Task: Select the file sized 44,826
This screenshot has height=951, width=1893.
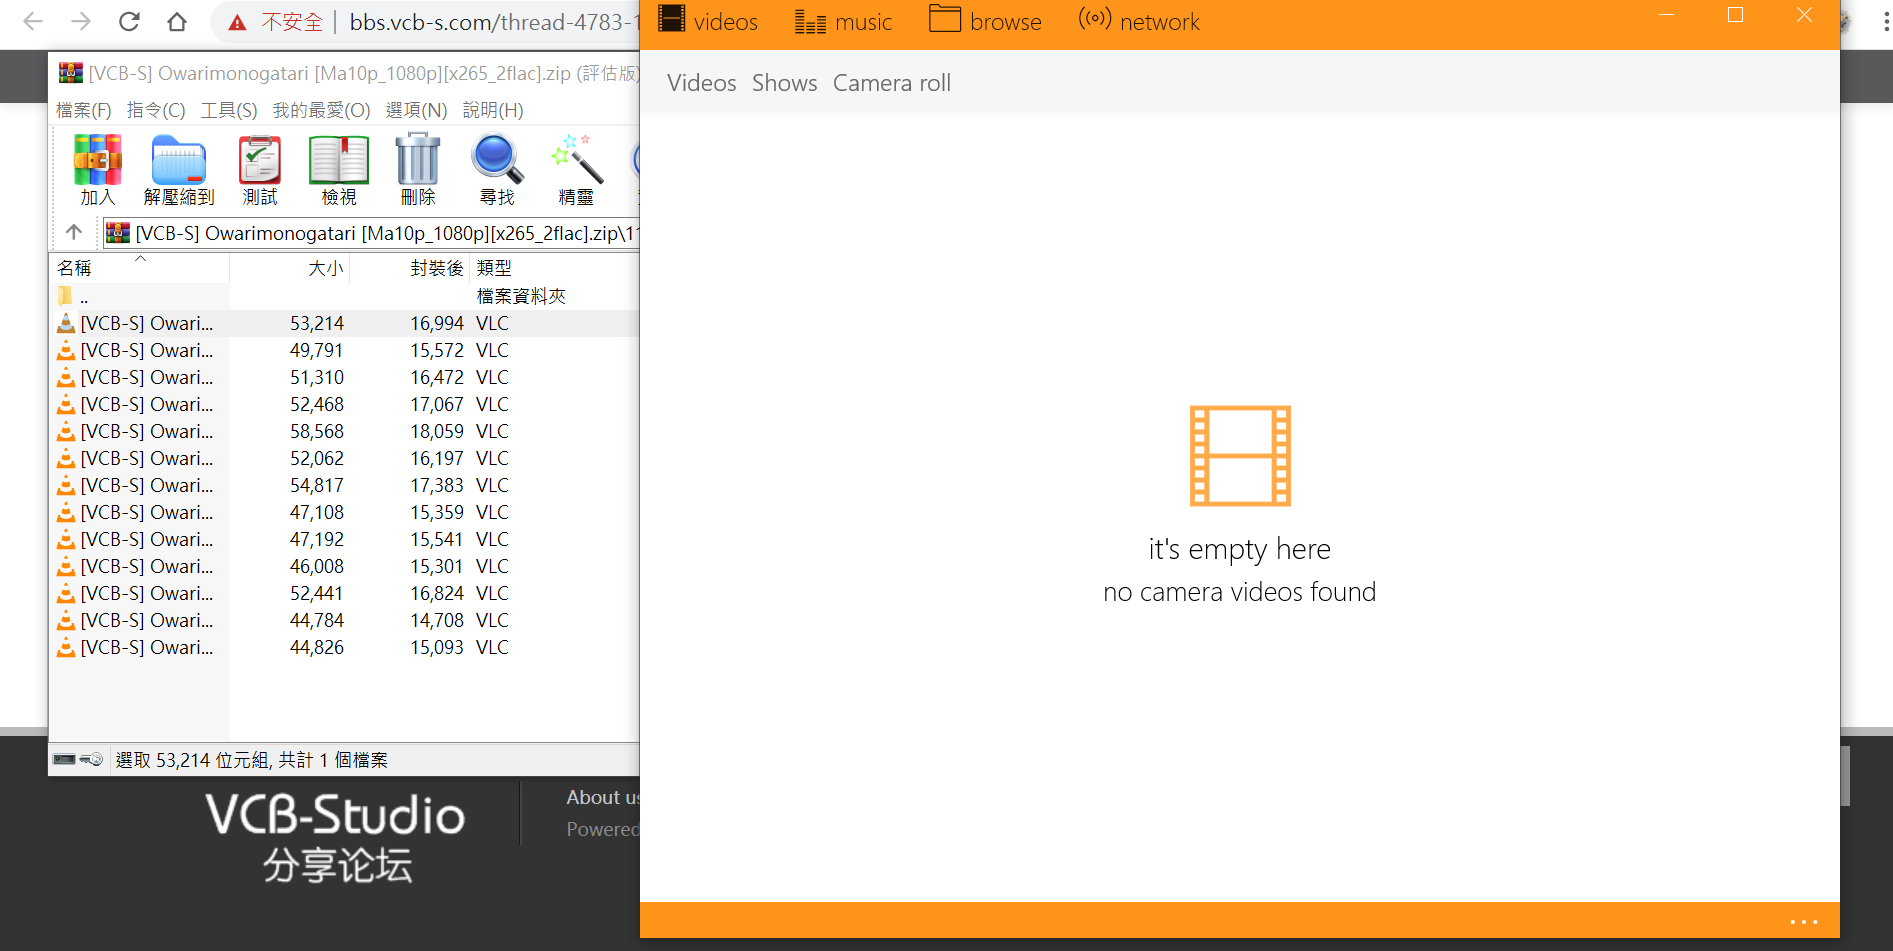Action: pos(344,647)
